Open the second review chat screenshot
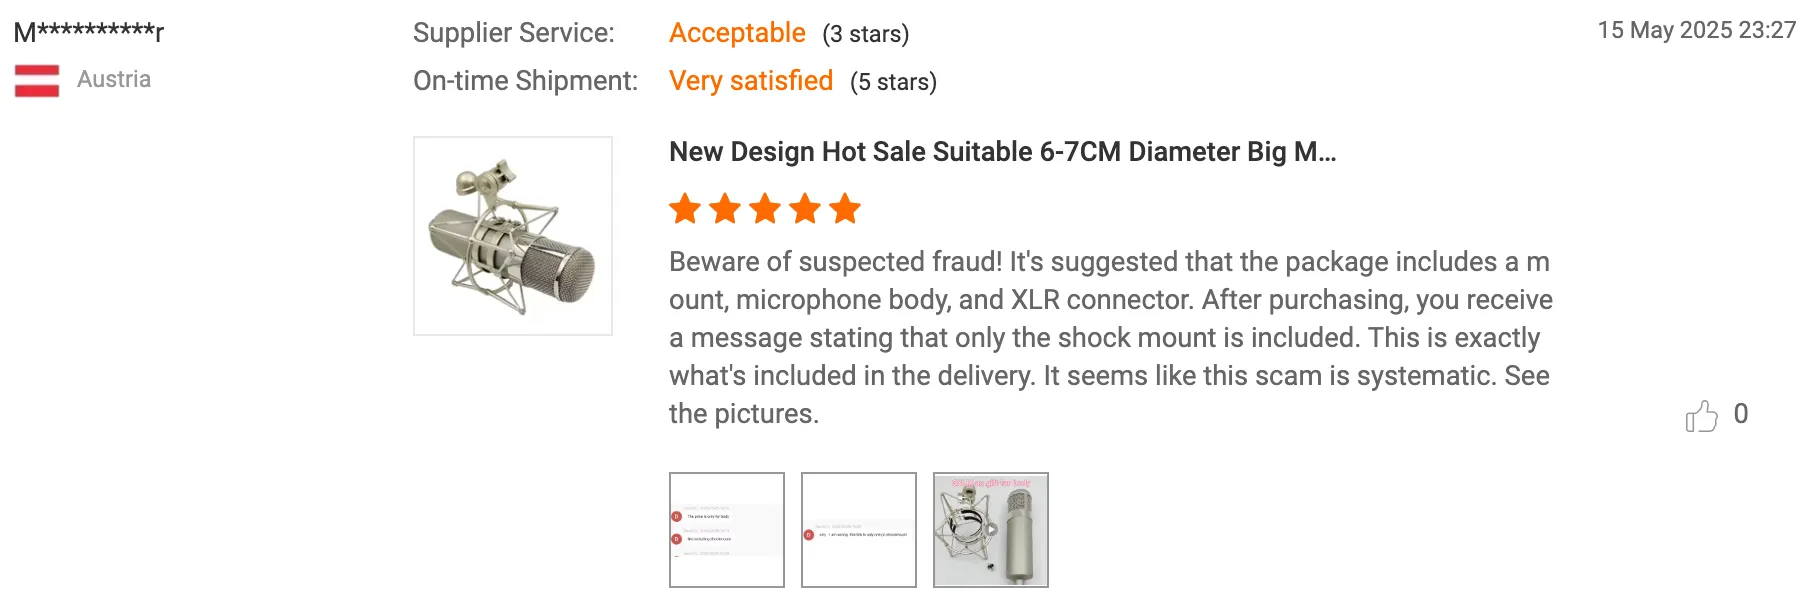The image size is (1814, 606). (859, 530)
